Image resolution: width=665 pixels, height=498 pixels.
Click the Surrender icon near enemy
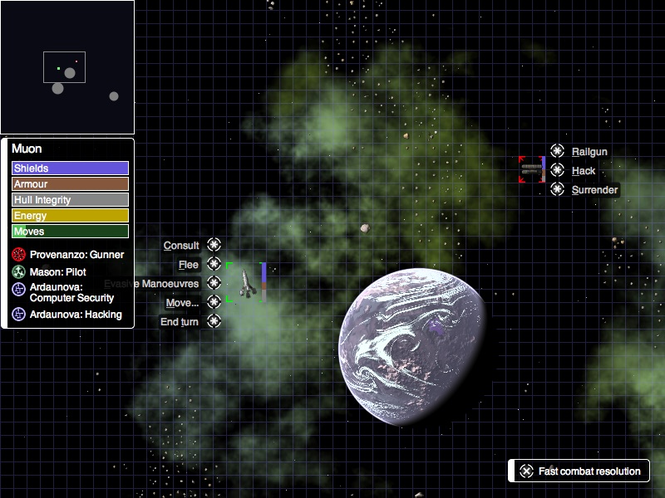click(x=557, y=189)
